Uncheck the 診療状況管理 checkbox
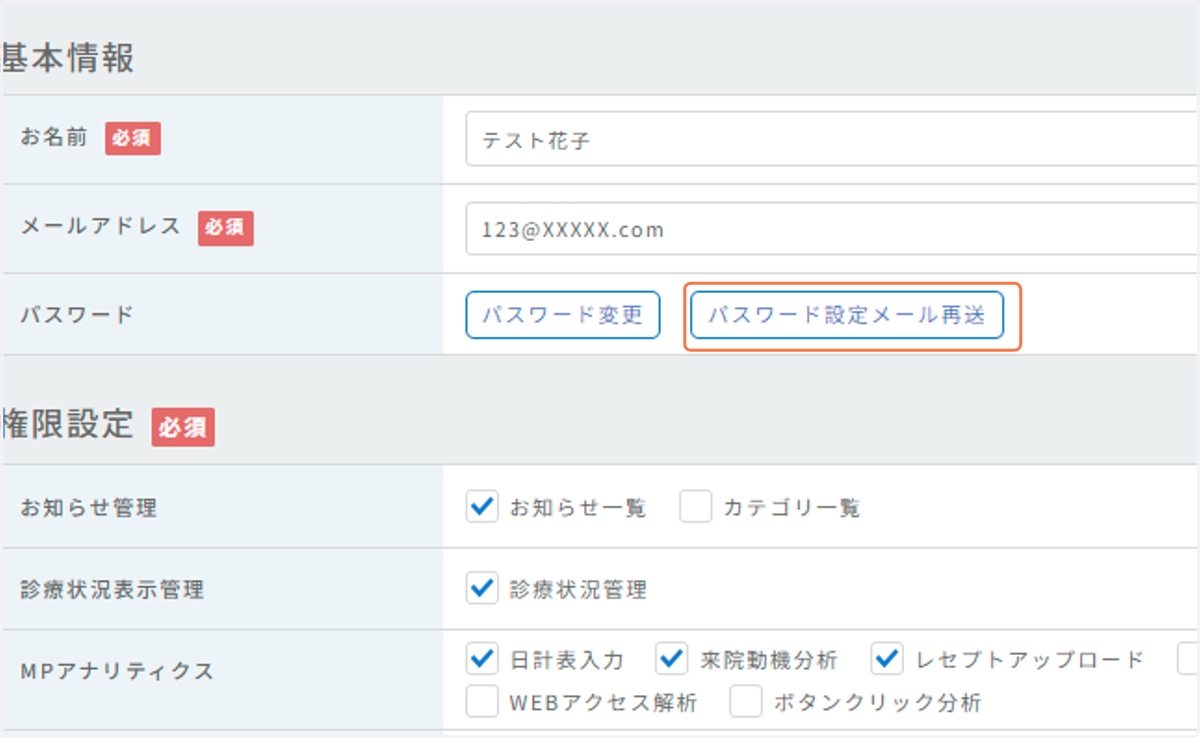Image resolution: width=1200 pixels, height=738 pixels. (x=482, y=589)
